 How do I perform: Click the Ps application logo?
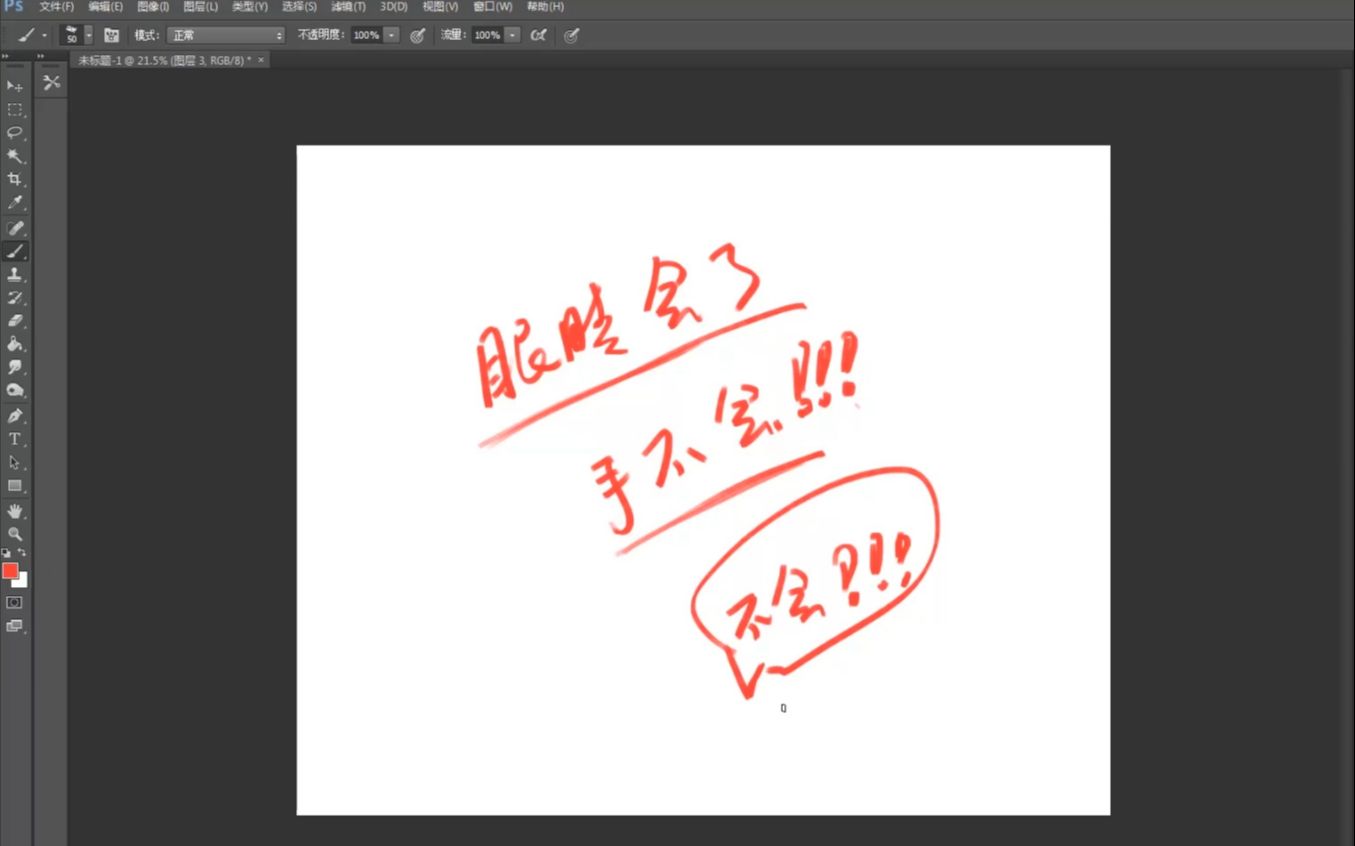pos(14,7)
